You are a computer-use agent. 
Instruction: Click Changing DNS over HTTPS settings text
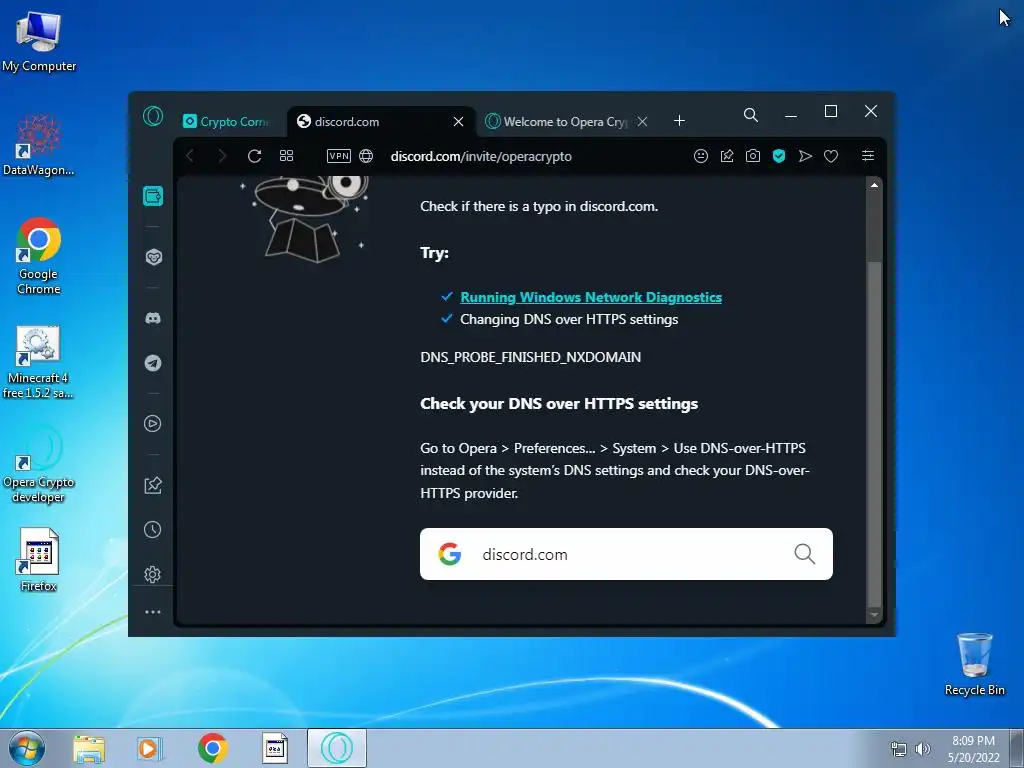pyautogui.click(x=569, y=319)
